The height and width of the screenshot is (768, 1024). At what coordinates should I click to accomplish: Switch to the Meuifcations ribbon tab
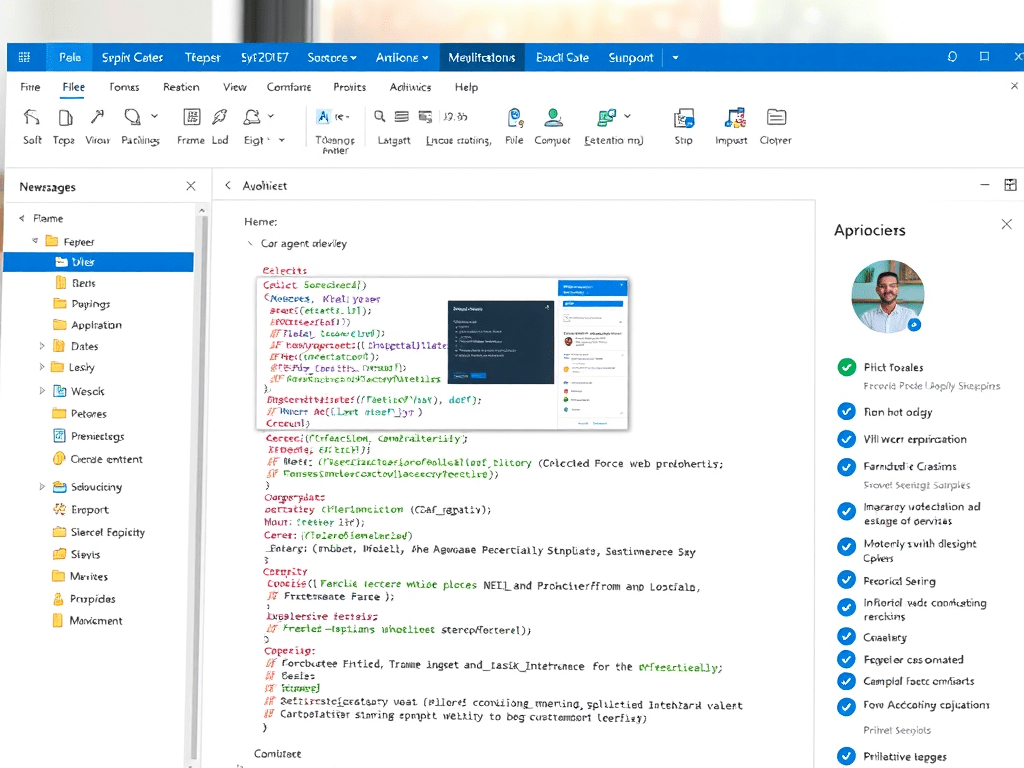(482, 57)
